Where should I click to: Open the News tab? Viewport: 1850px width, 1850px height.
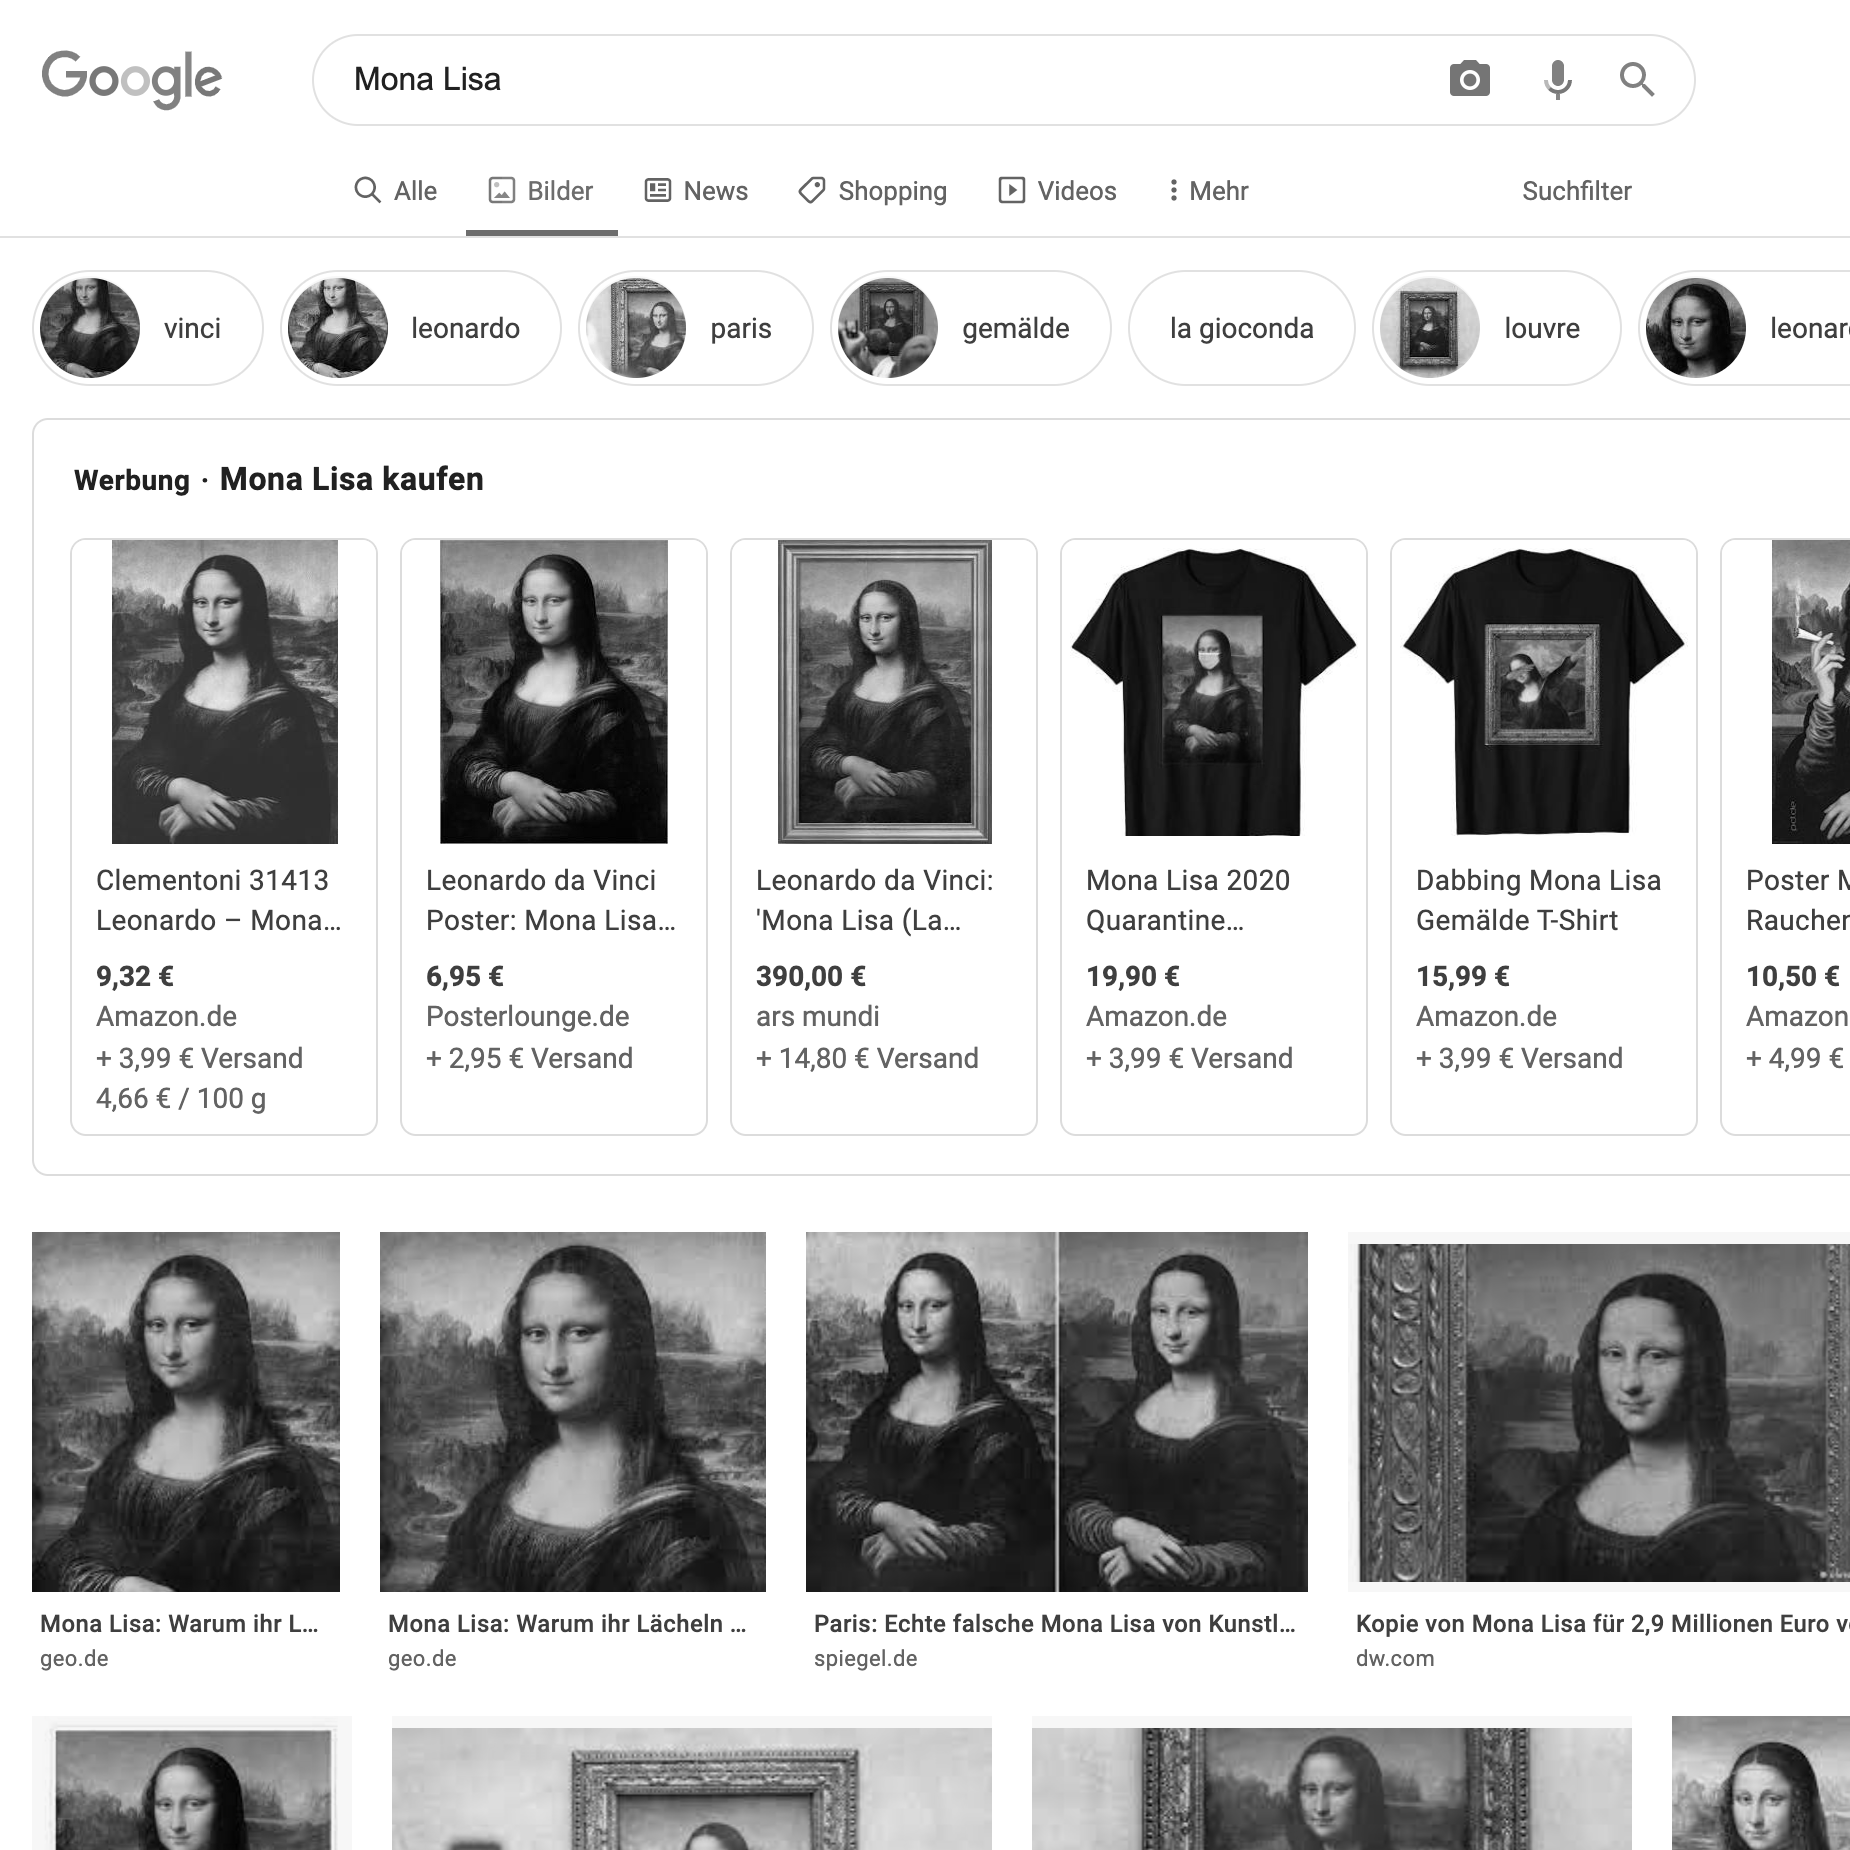[697, 190]
